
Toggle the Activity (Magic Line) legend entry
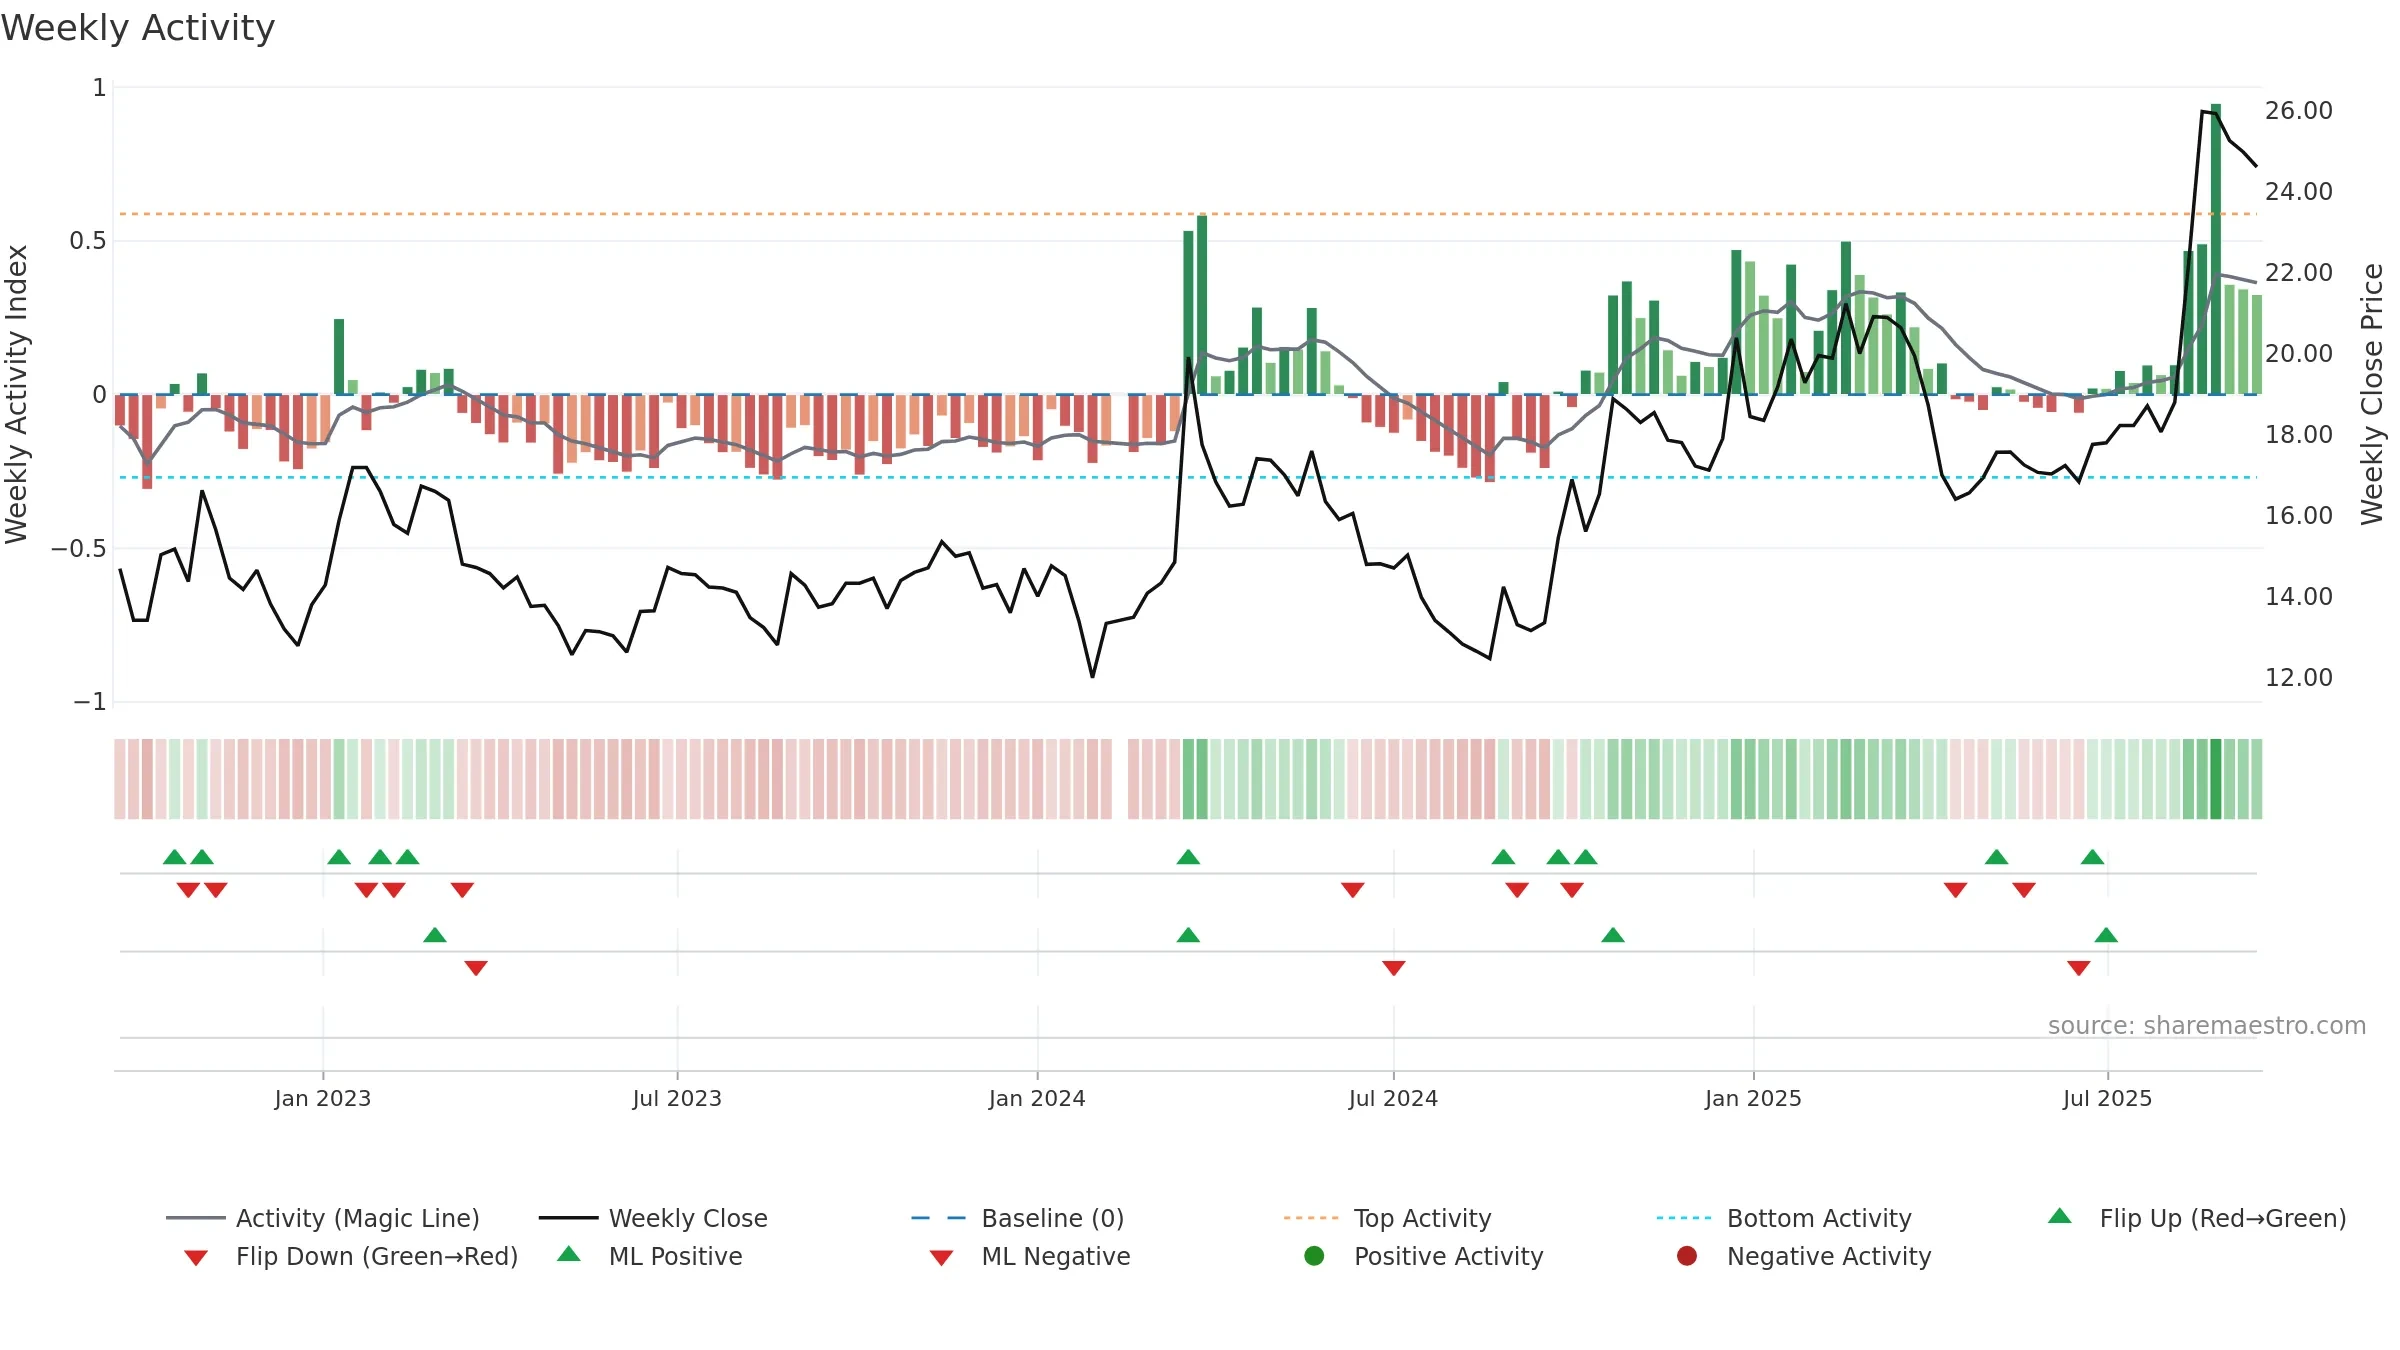point(323,1218)
